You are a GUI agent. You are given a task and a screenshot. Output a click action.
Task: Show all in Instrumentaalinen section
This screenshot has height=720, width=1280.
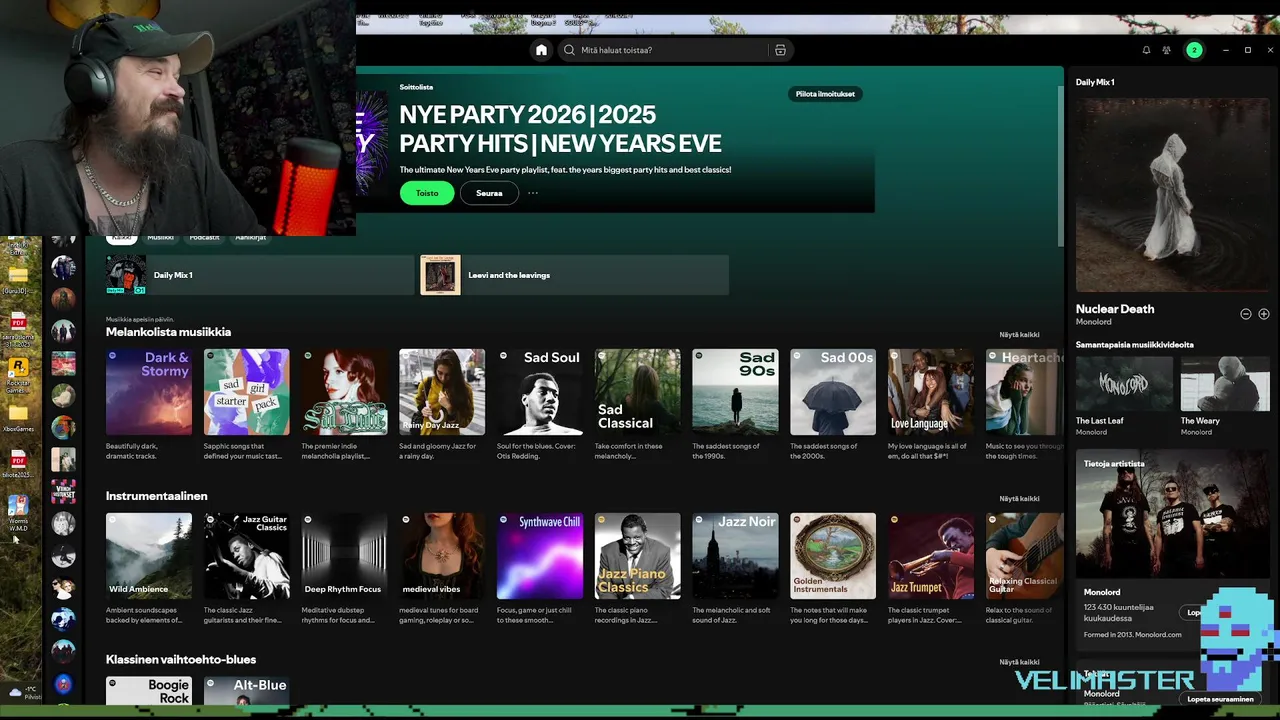click(1019, 499)
